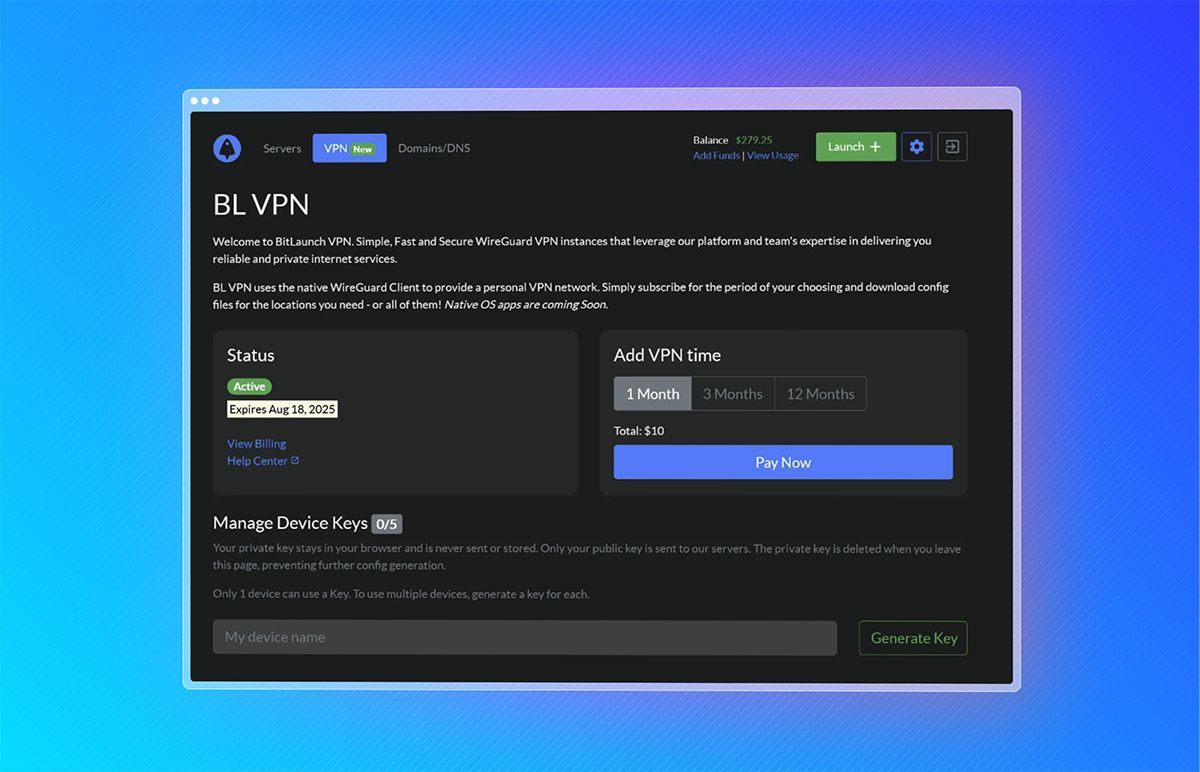Open the View Billing link
This screenshot has width=1200, height=772.
pos(256,443)
